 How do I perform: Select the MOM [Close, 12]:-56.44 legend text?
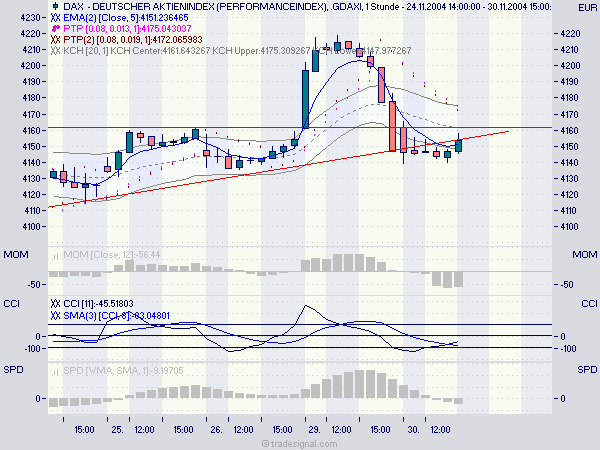tap(111, 255)
